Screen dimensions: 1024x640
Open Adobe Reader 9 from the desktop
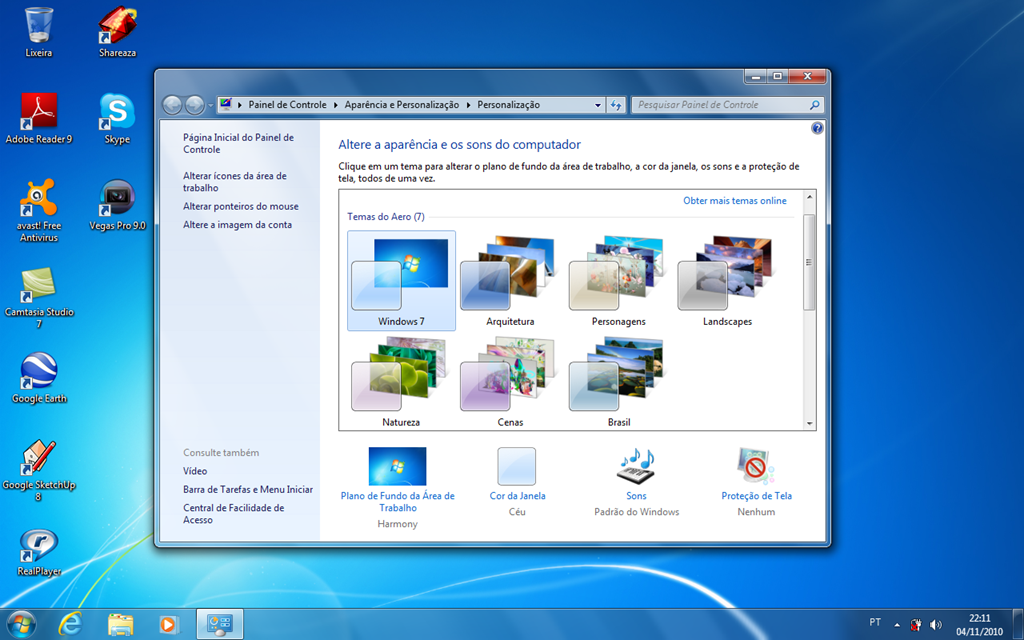point(38,110)
